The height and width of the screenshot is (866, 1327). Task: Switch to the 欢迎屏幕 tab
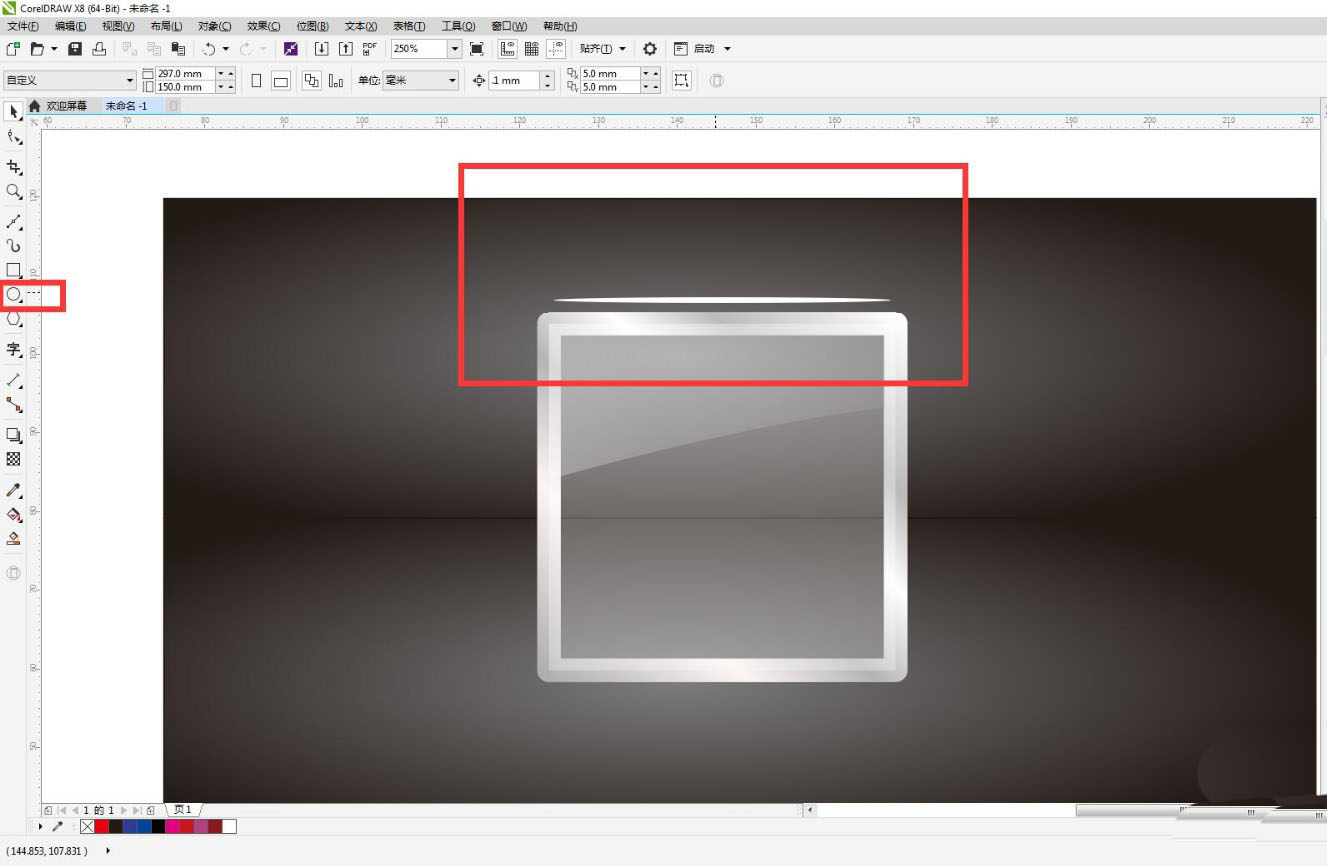(x=66, y=106)
